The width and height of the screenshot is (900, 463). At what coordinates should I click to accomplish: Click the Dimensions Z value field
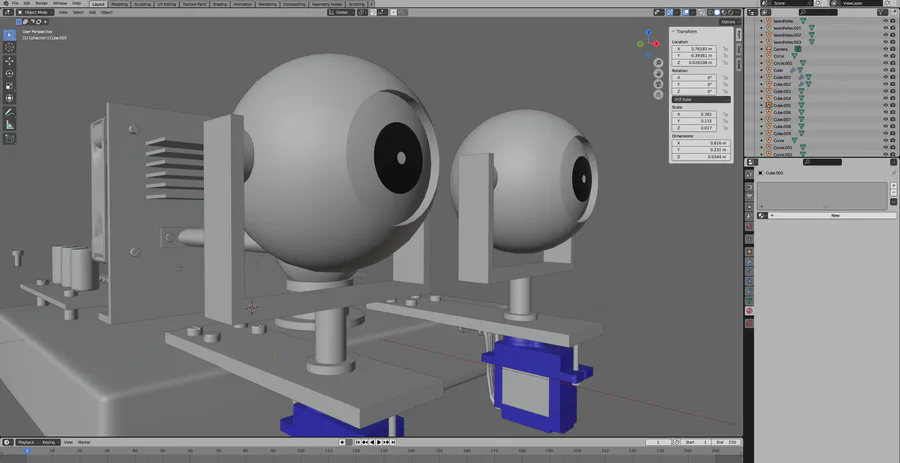(x=701, y=157)
